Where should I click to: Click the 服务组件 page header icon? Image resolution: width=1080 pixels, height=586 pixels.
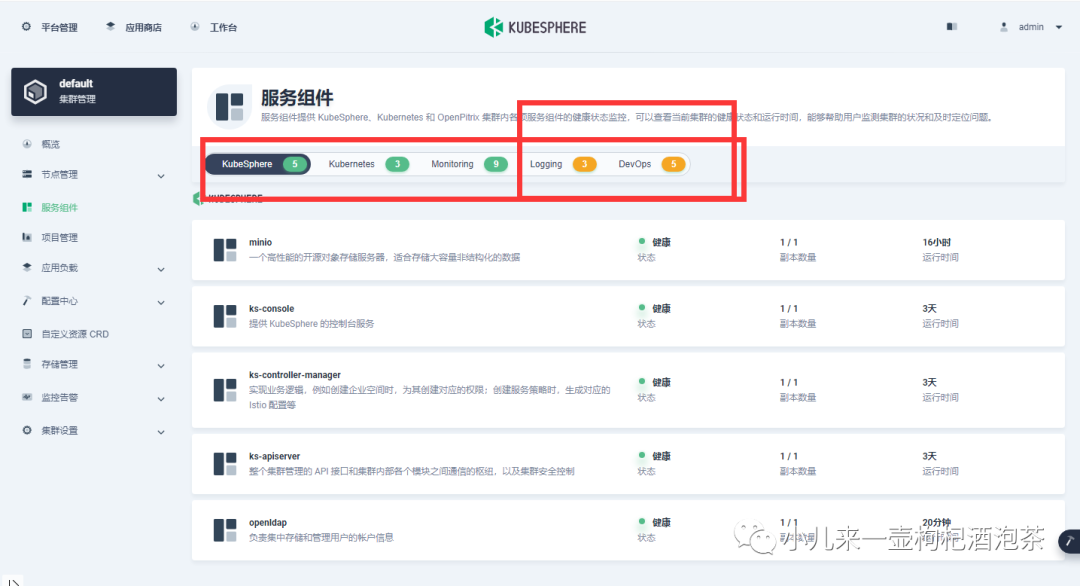coord(229,107)
